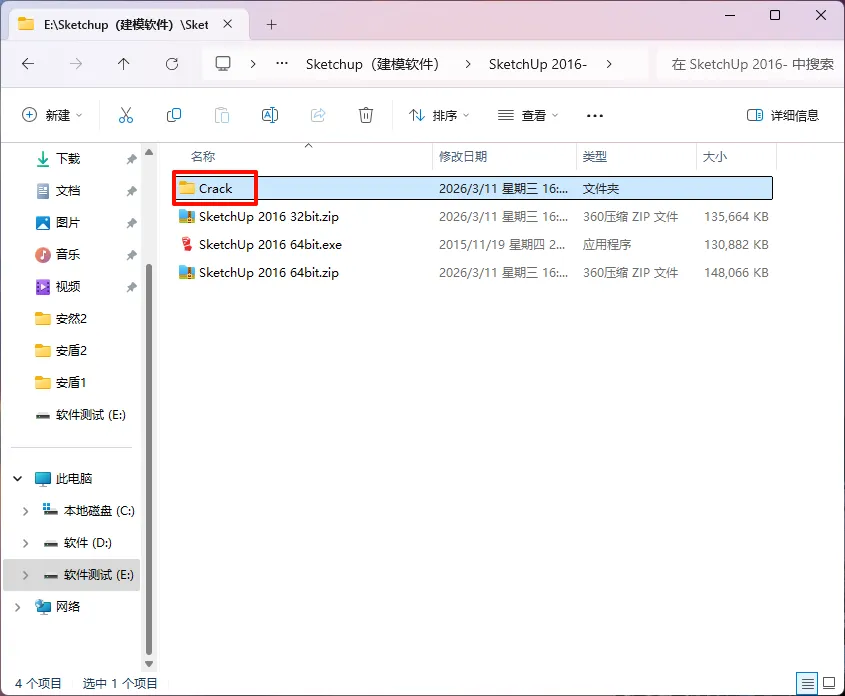
Task: Select SketchUp 2016 32bit.zip file
Action: click(x=268, y=217)
